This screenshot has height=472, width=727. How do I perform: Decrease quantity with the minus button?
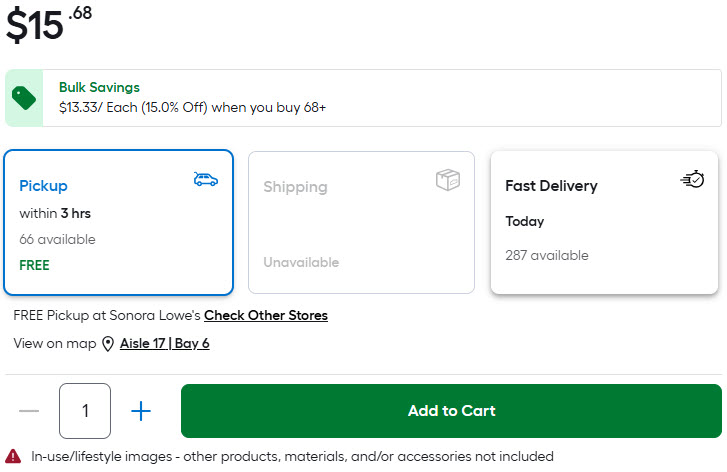tap(29, 411)
